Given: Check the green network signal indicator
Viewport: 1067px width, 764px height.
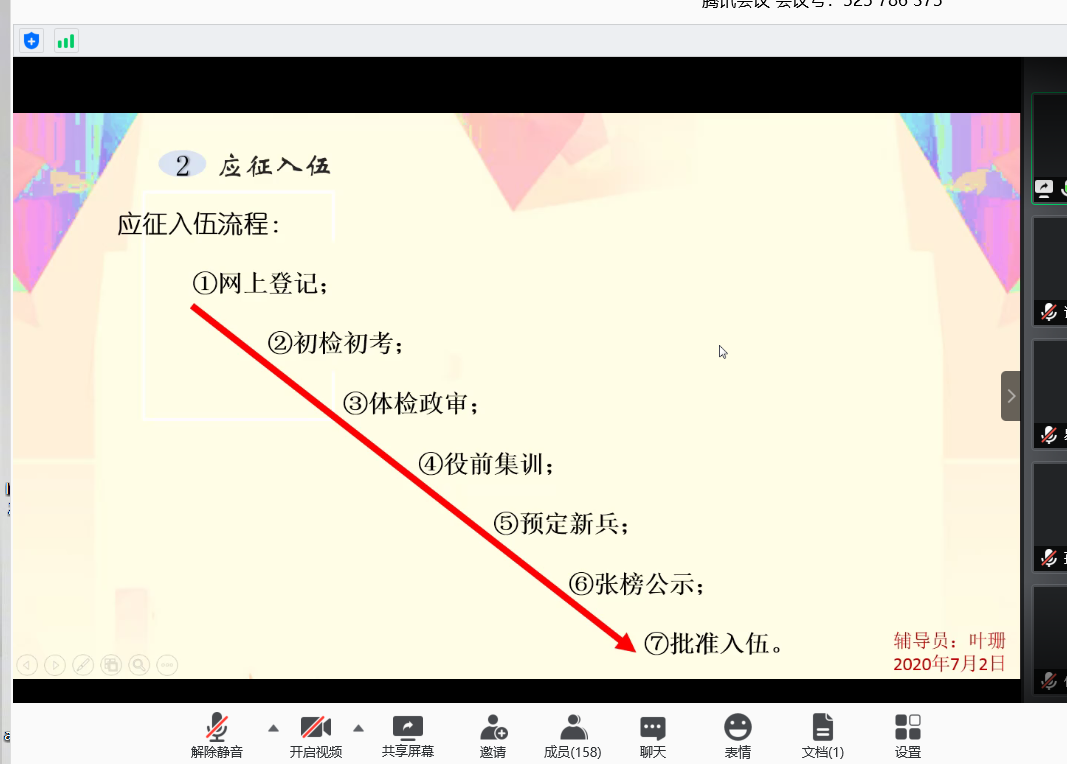Looking at the screenshot, I should tap(66, 41).
